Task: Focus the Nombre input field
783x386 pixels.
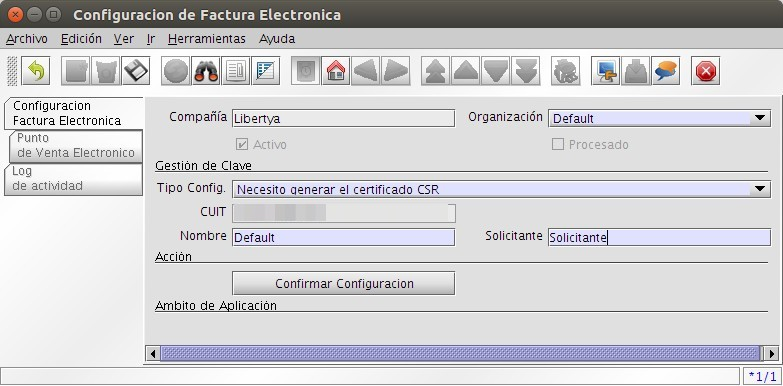Action: click(x=344, y=237)
